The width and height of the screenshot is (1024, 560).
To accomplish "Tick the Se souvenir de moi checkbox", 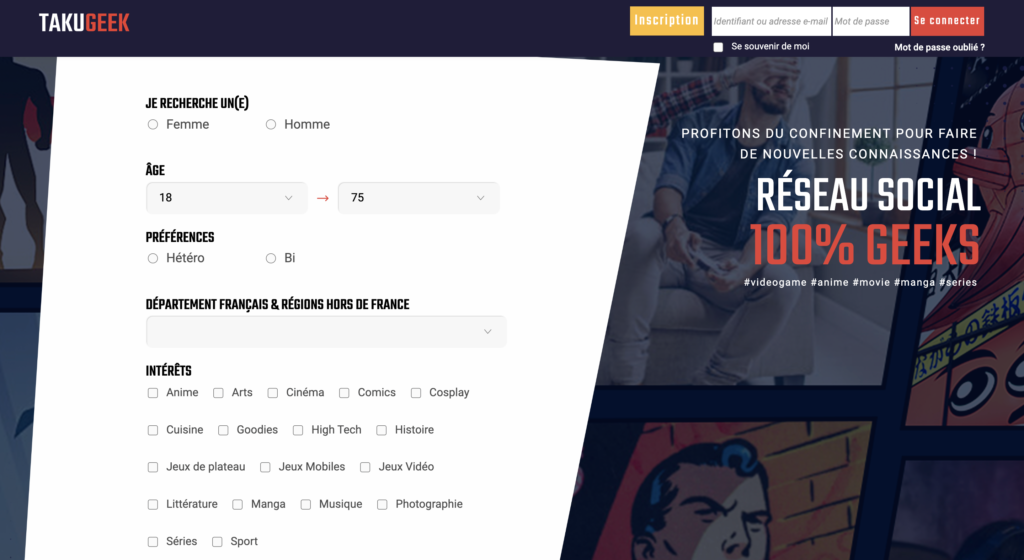I will [718, 47].
